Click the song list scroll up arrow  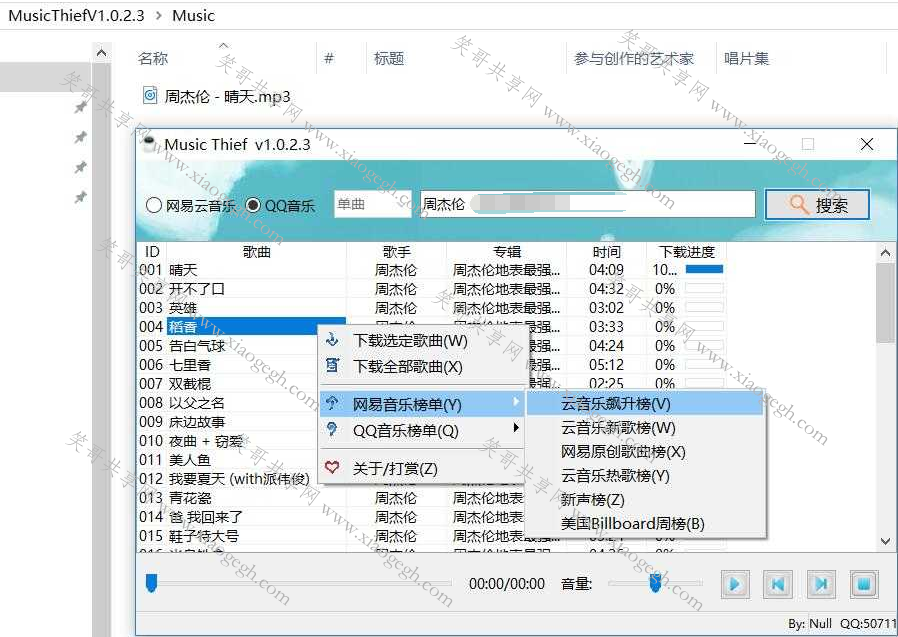click(x=885, y=252)
